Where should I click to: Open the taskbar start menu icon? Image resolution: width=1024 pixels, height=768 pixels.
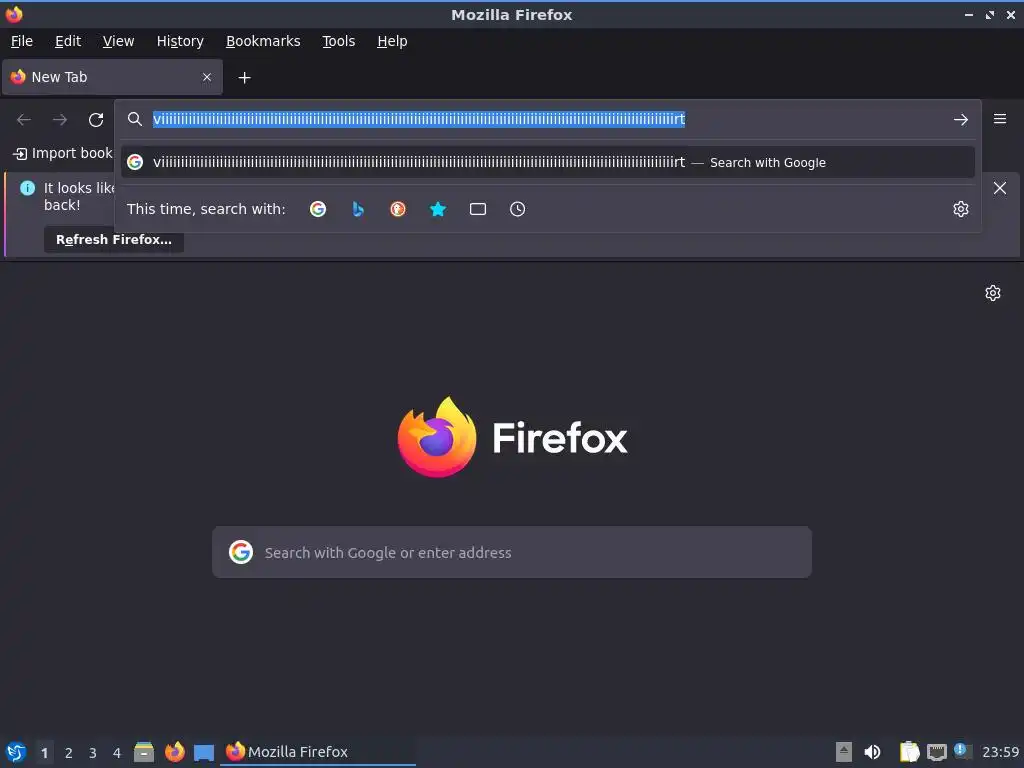(16, 752)
